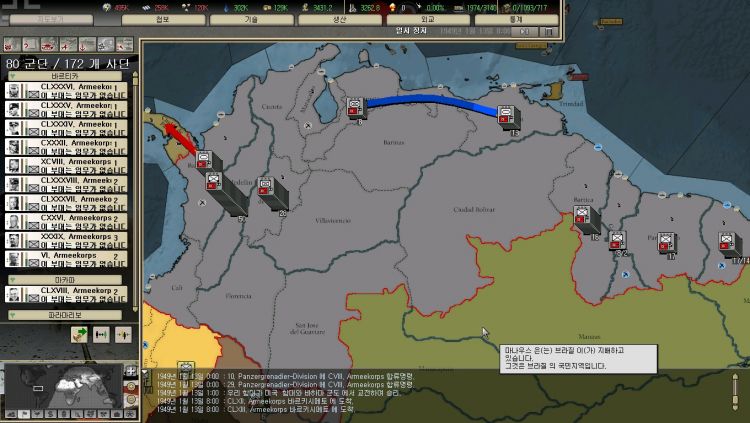Open the 외교 diplomacy screen

coord(428,20)
